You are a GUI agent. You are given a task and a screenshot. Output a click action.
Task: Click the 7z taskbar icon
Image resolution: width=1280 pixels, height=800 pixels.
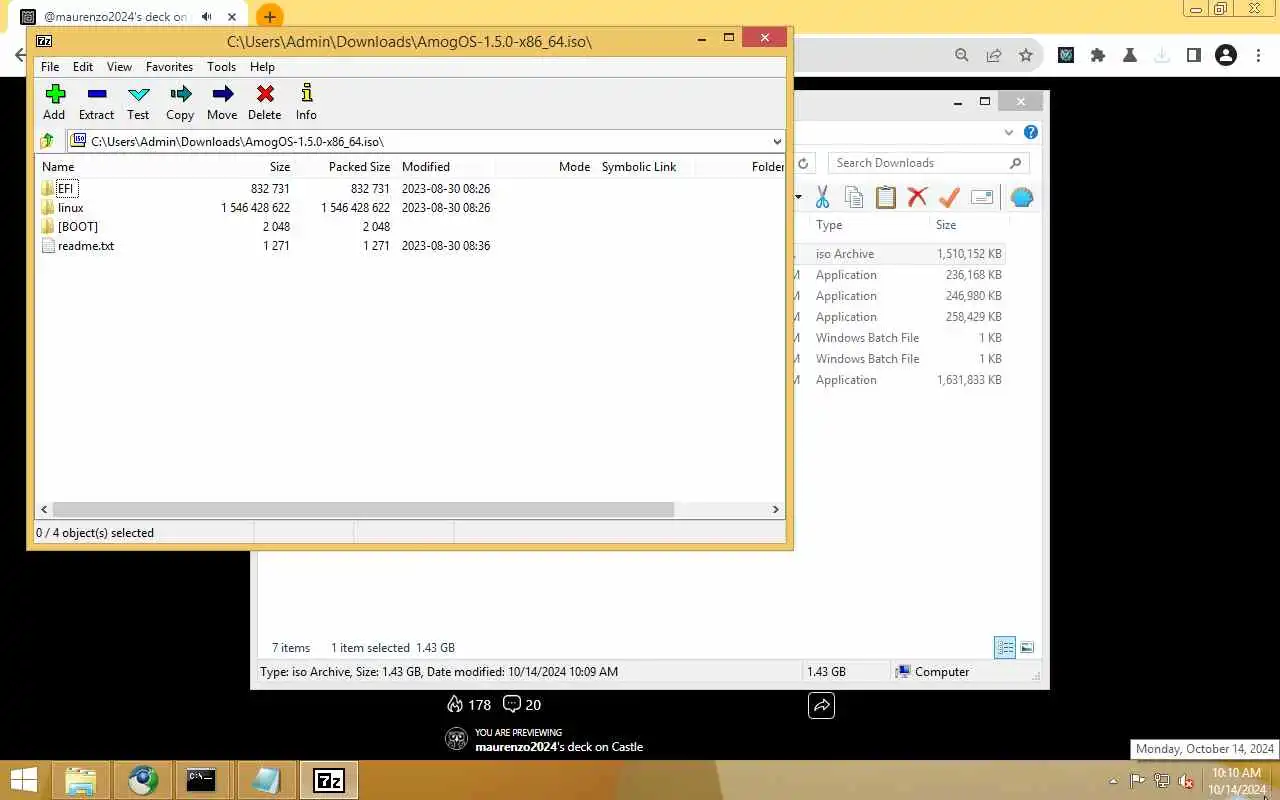328,780
